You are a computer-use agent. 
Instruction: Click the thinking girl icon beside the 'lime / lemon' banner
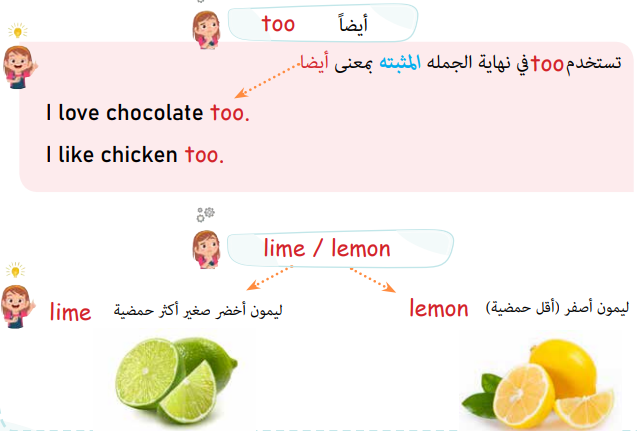[x=206, y=249]
